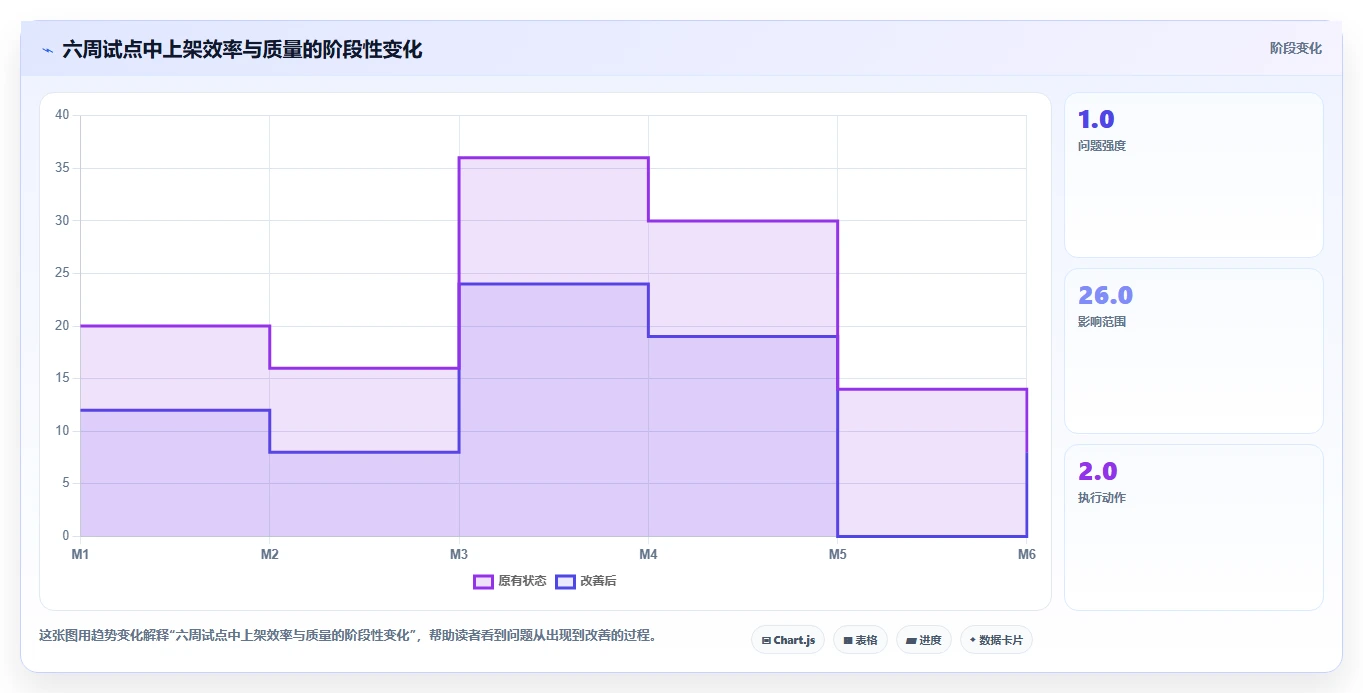
Task: Click the y-axis label 35
Action: pos(62,168)
